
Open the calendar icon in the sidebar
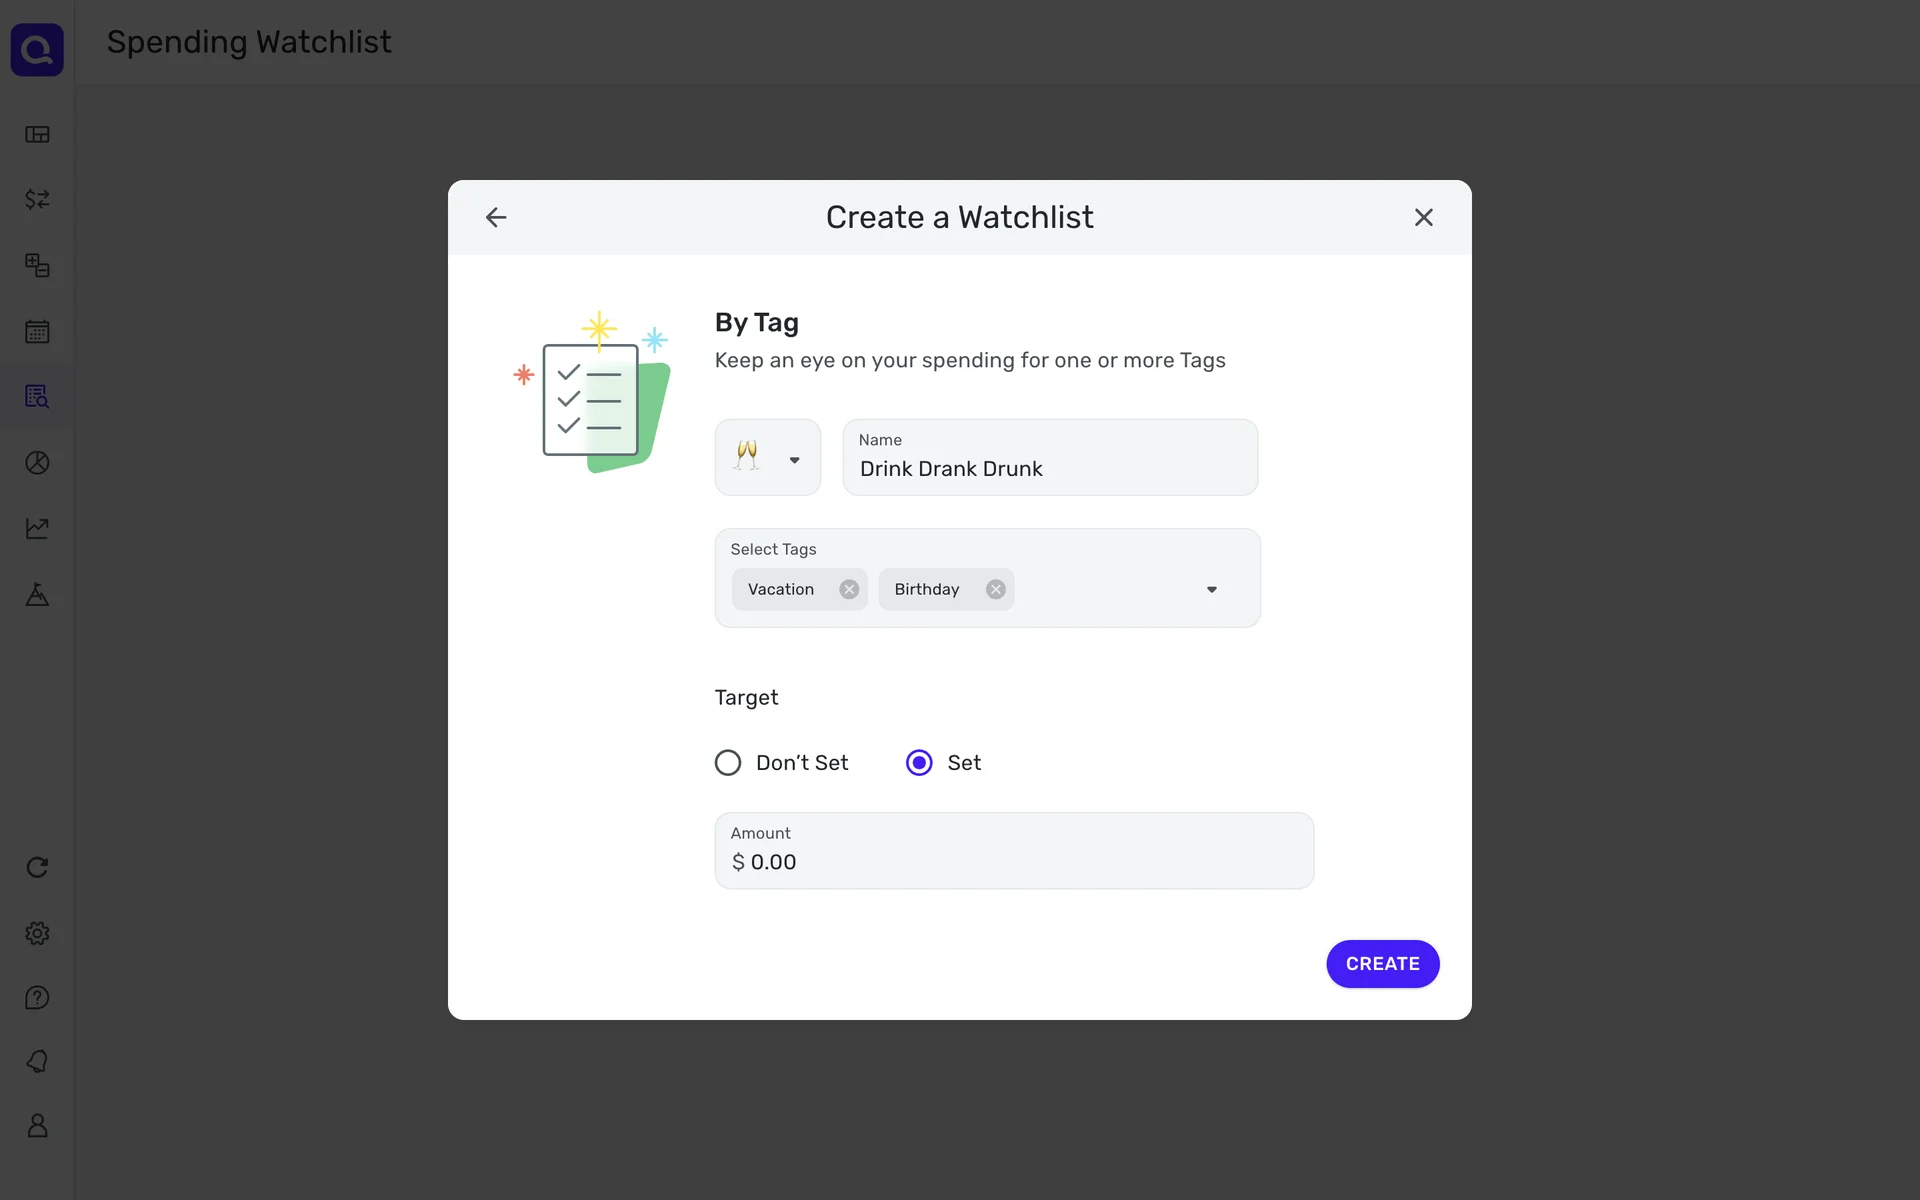[x=37, y=332]
